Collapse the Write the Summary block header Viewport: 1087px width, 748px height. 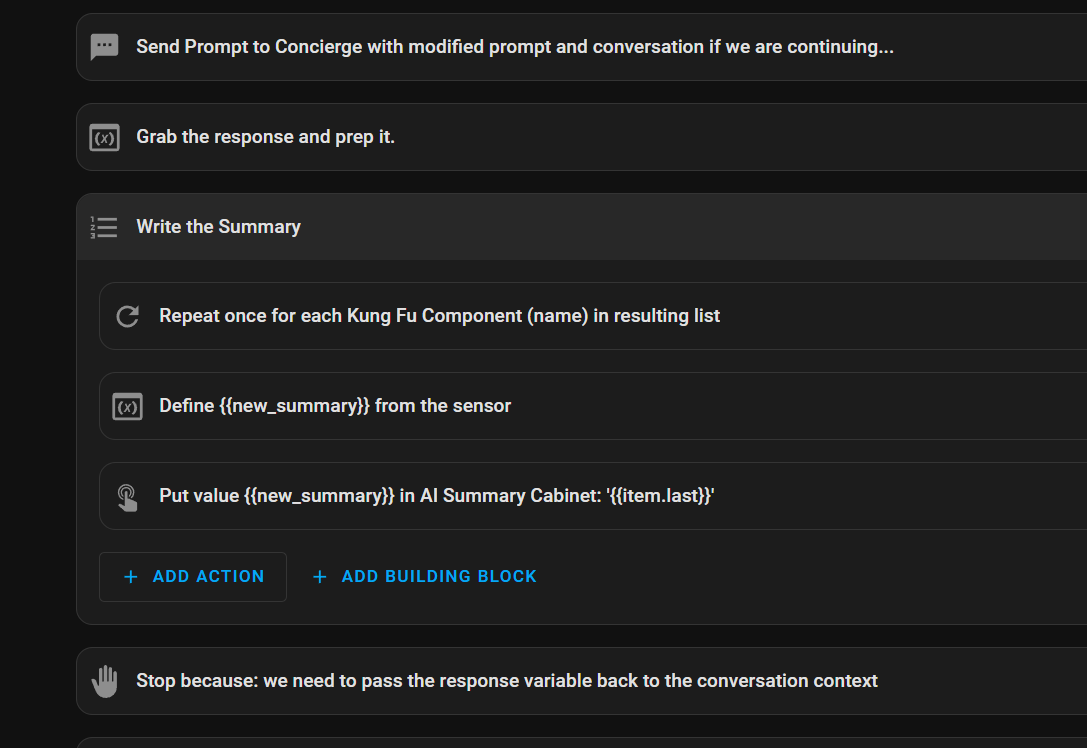click(x=600, y=227)
